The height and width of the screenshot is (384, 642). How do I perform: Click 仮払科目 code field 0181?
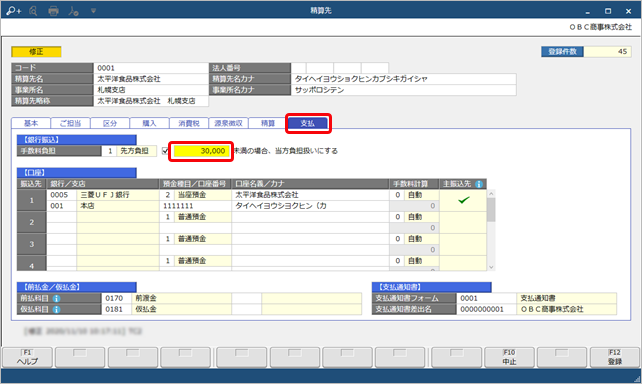coord(116,309)
